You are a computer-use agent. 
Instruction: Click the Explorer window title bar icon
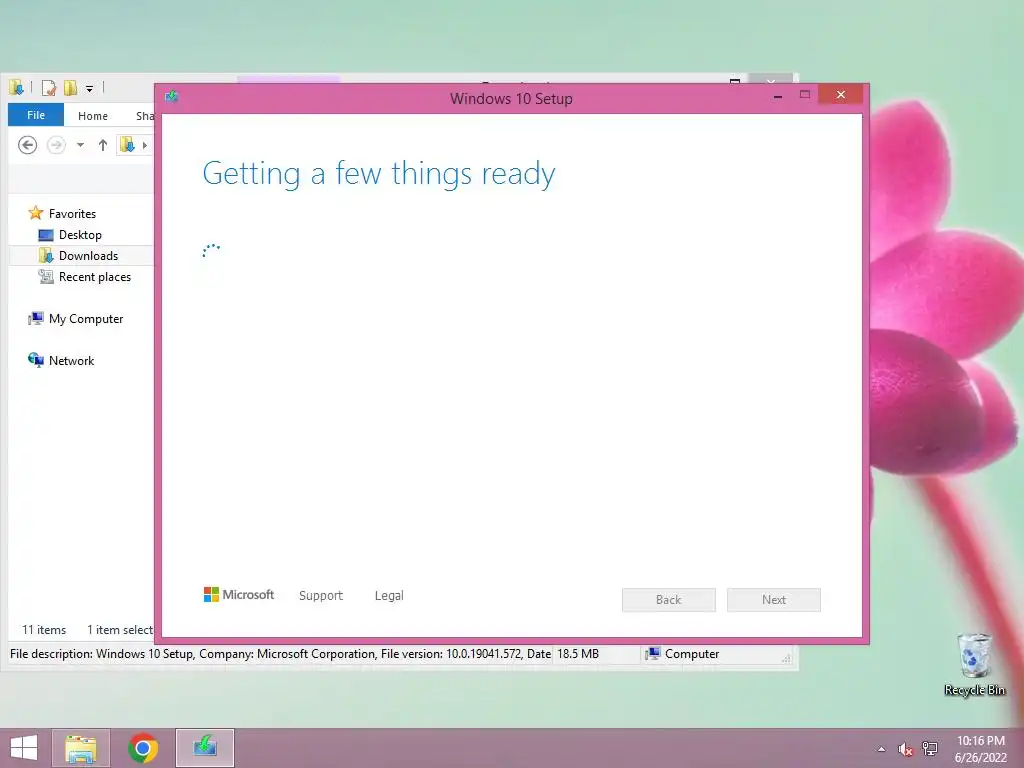(x=16, y=87)
